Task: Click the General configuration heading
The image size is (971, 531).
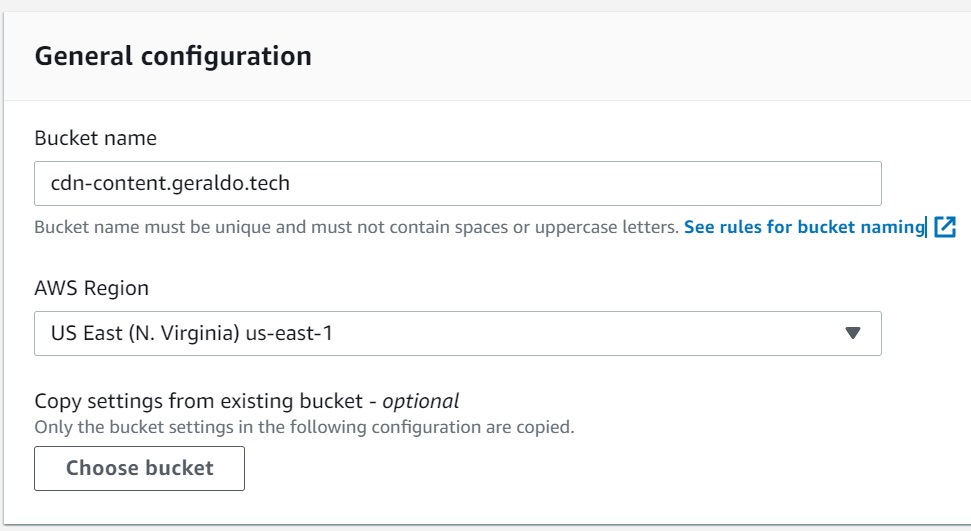Action: [x=173, y=56]
